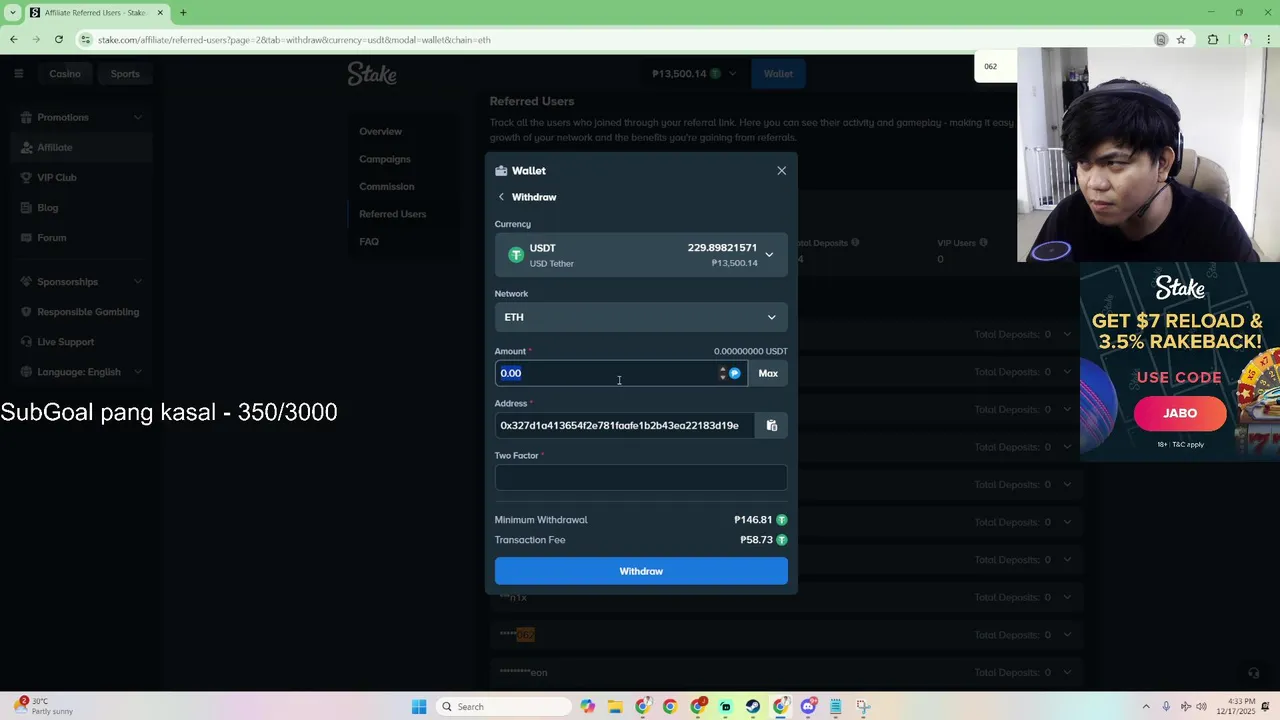
Task: Select the FAQ affiliate tab
Action: (x=369, y=241)
